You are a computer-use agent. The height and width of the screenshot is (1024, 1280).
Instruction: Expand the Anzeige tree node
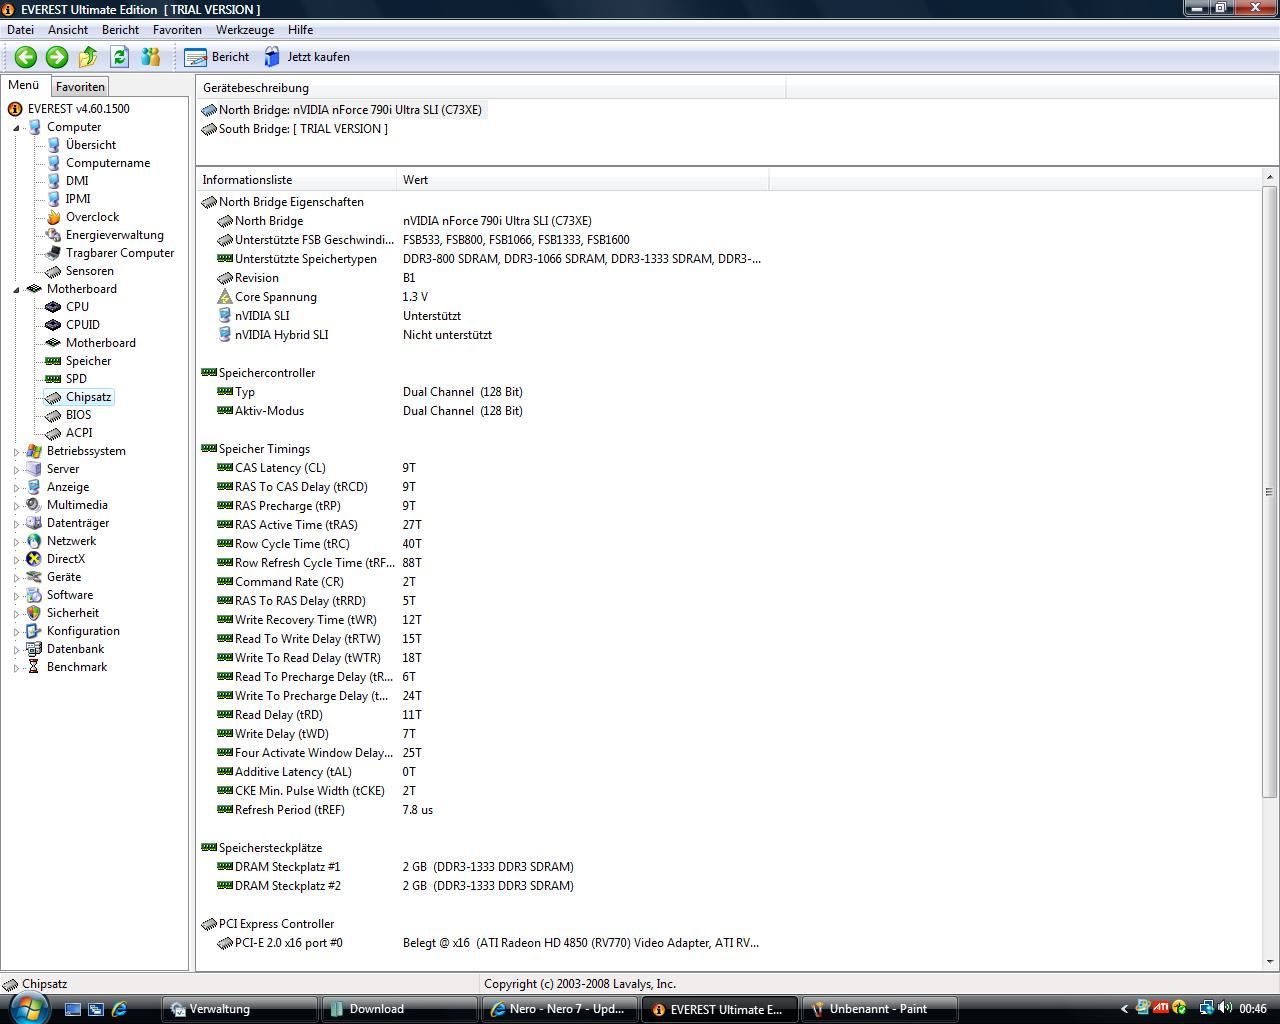coord(16,488)
